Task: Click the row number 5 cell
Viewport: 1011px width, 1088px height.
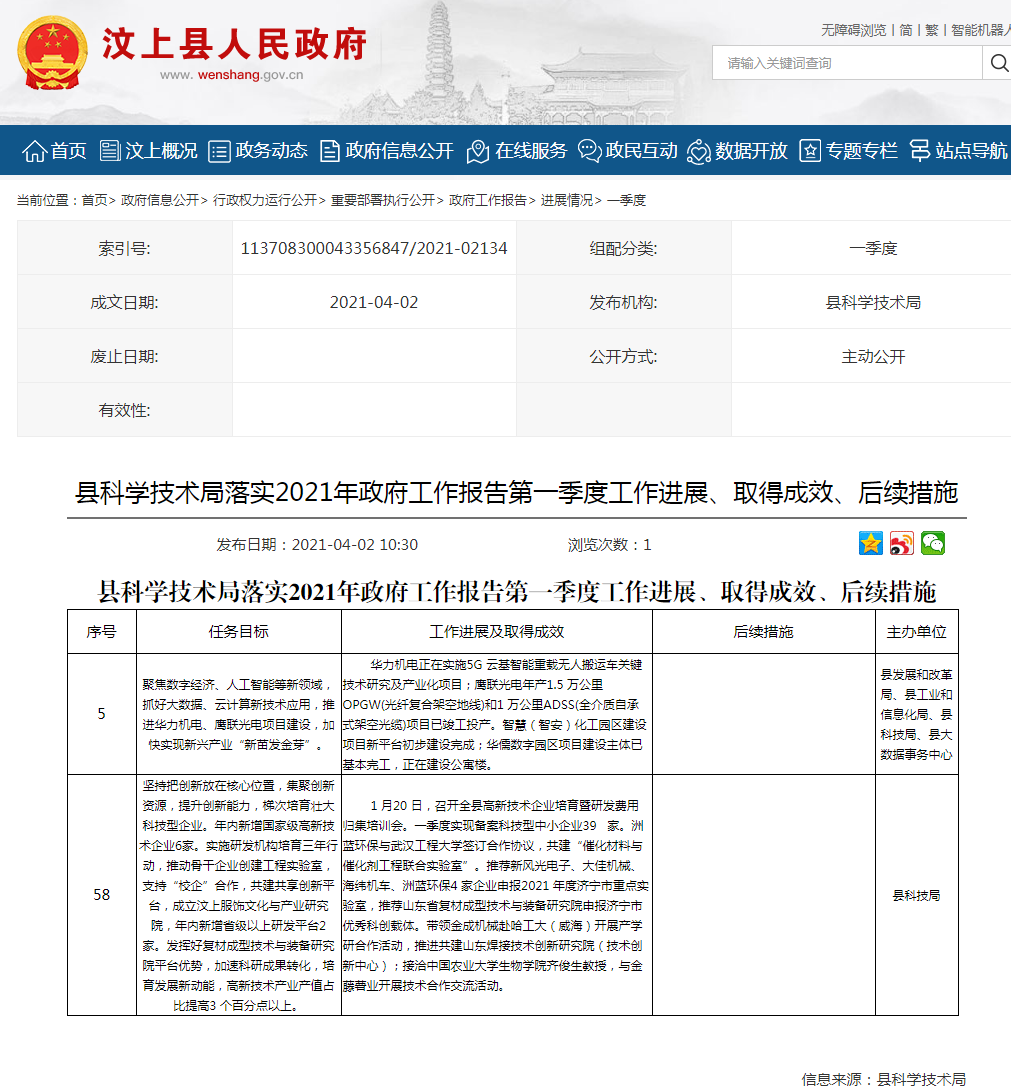Action: pos(102,714)
